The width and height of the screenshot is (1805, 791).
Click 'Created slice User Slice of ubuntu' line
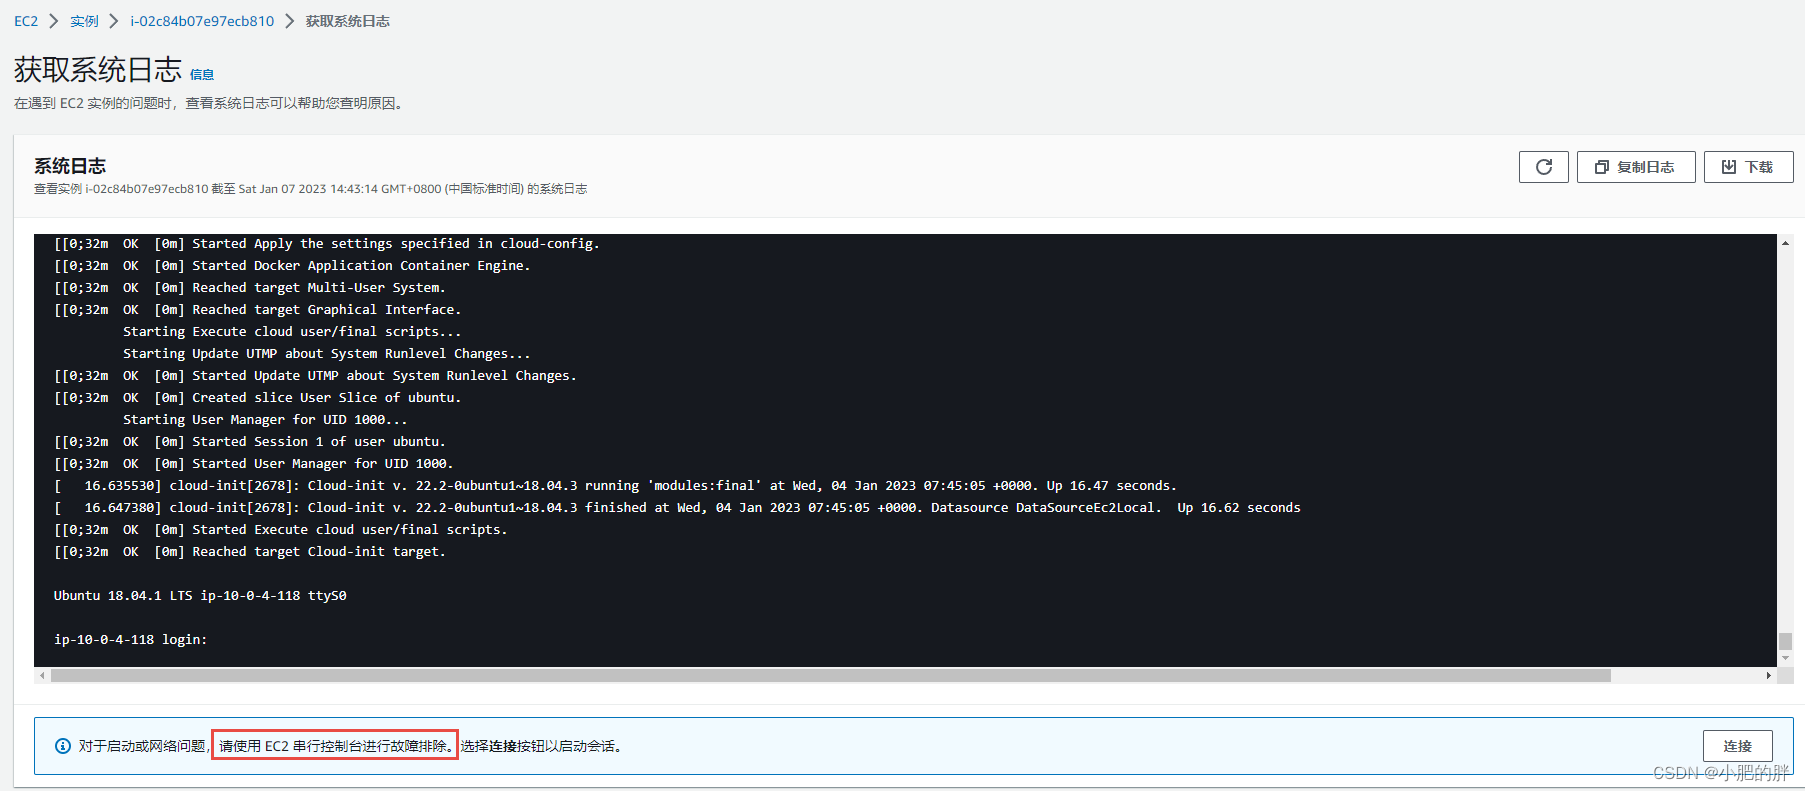(258, 398)
